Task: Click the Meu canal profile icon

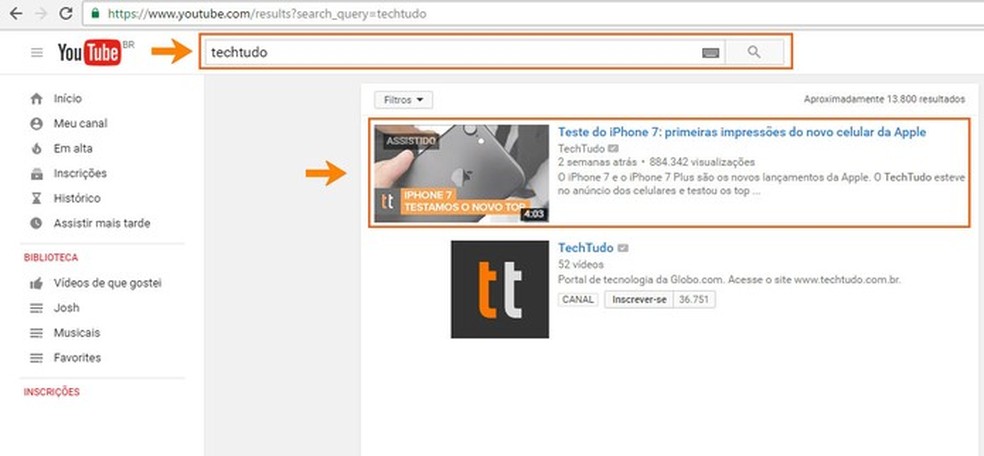Action: pyautogui.click(x=36, y=124)
